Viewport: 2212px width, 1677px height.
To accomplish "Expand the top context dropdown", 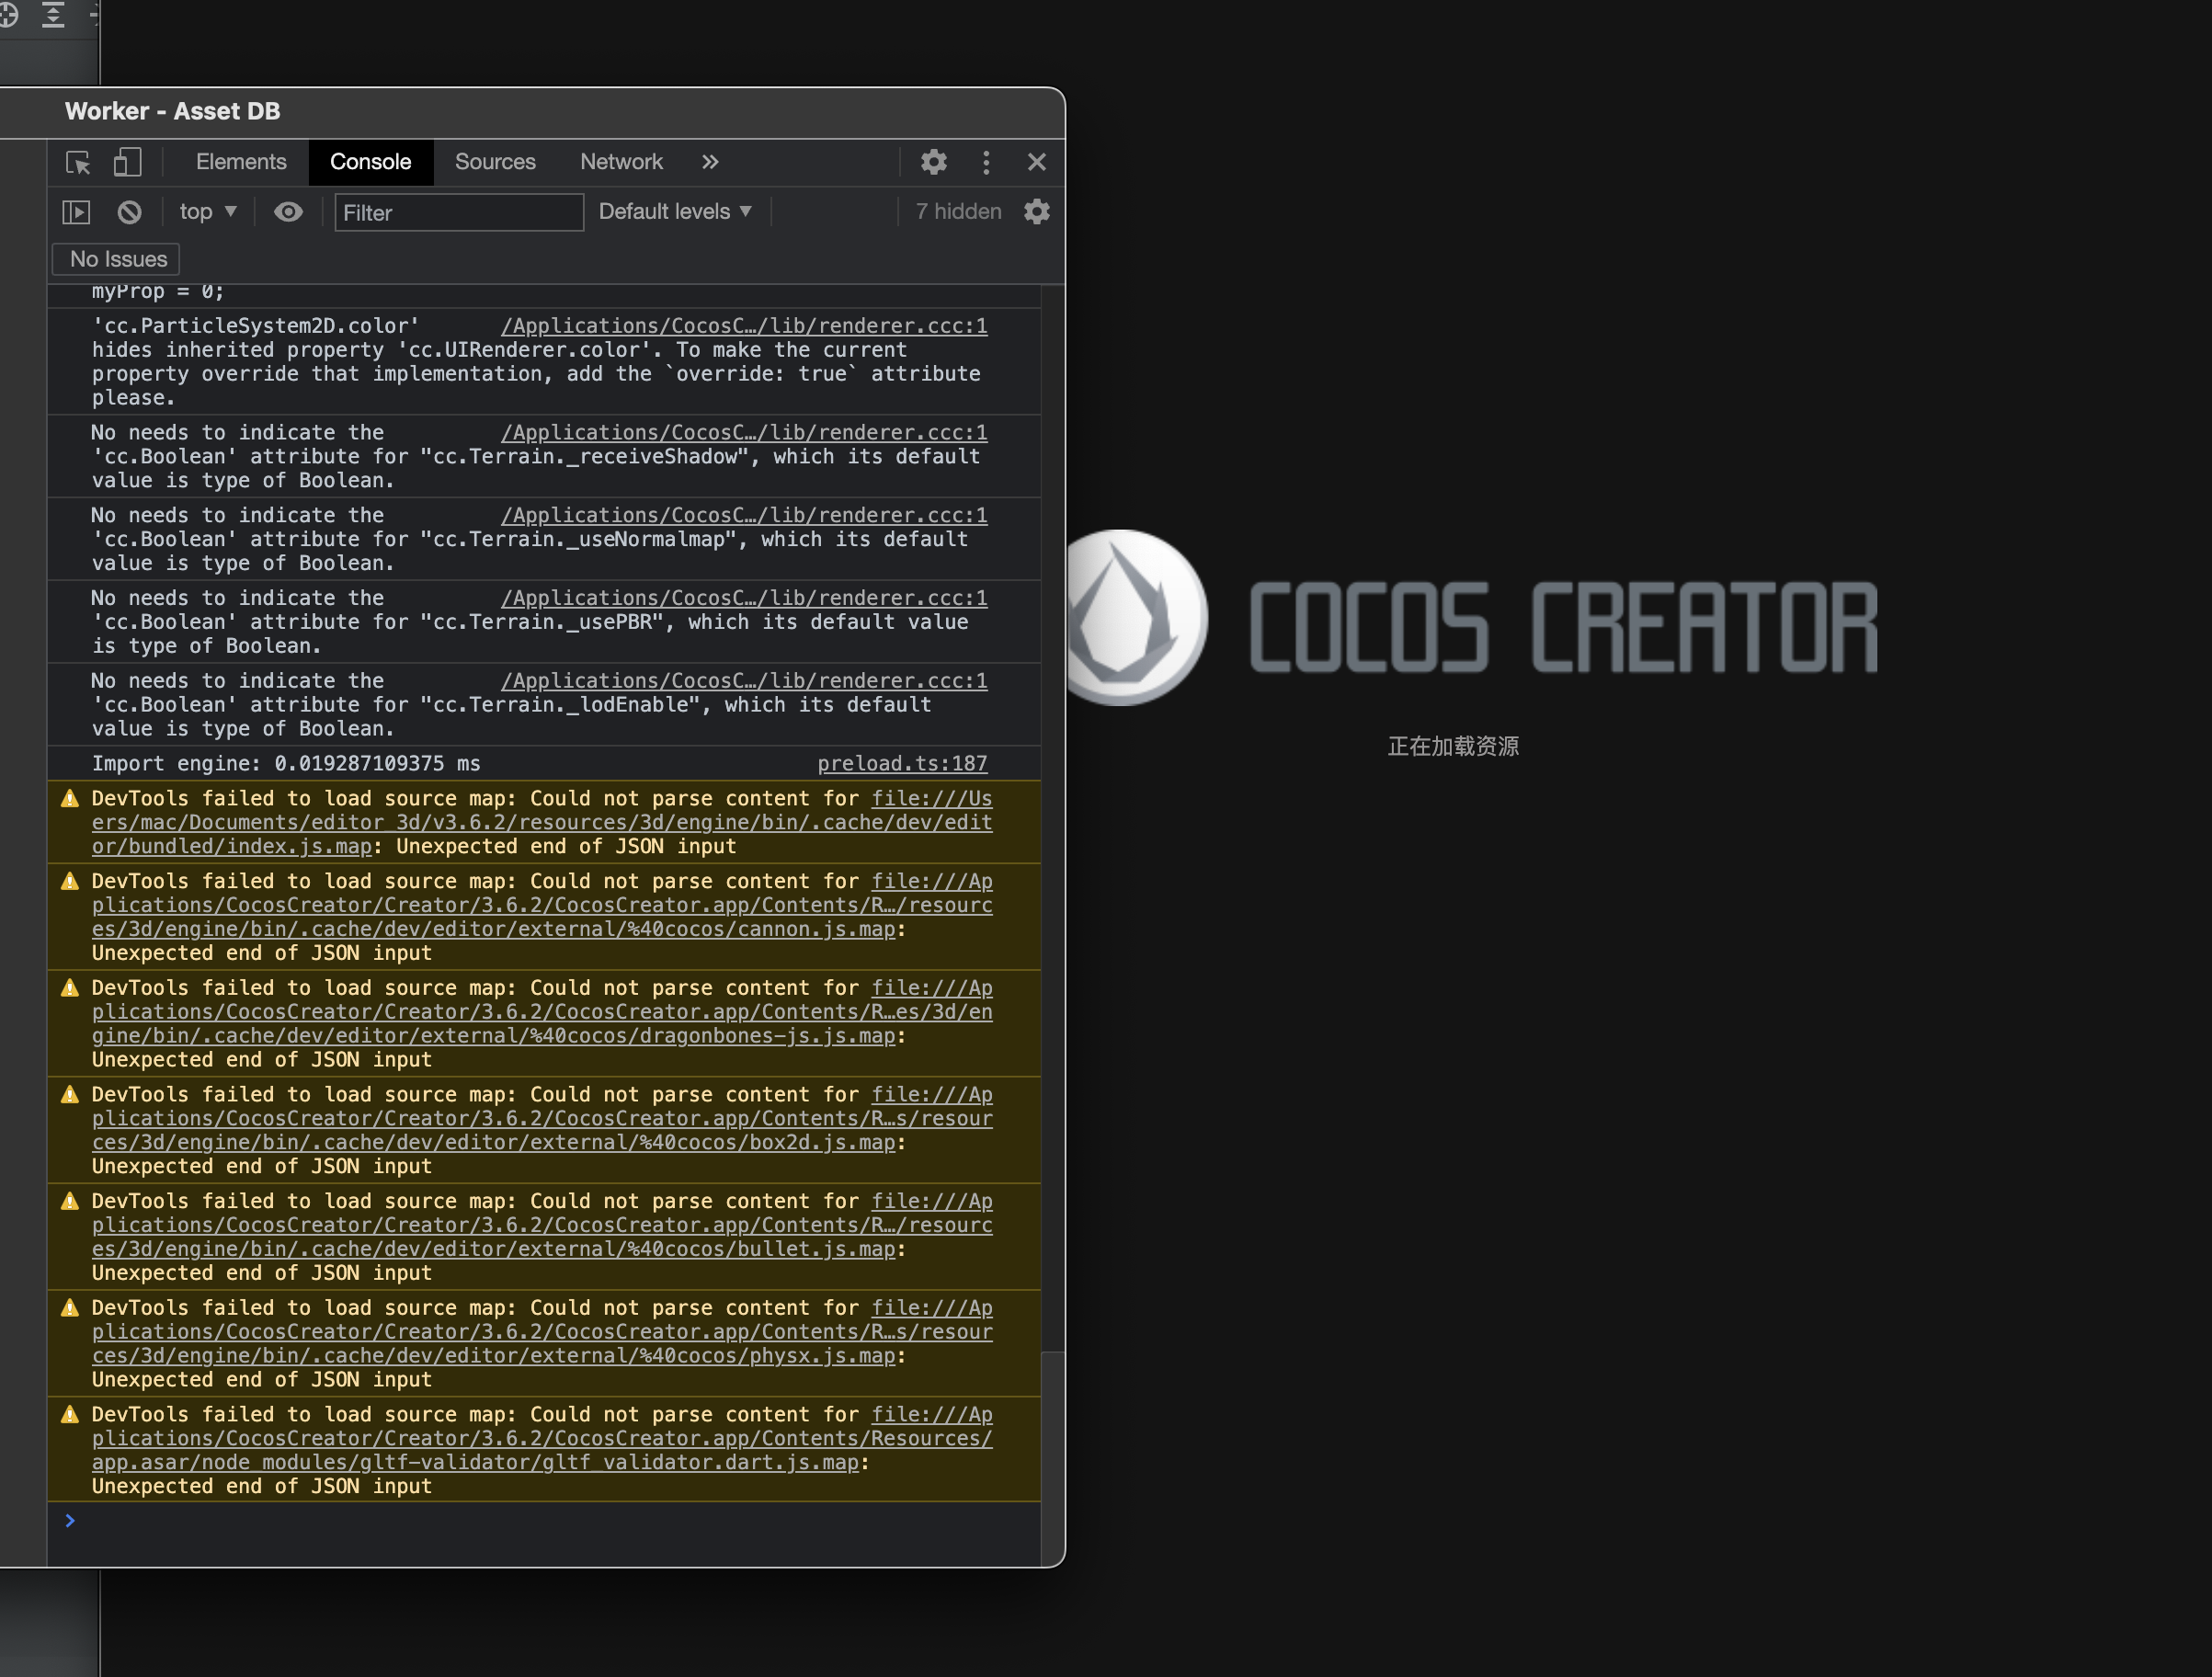I will 207,212.
